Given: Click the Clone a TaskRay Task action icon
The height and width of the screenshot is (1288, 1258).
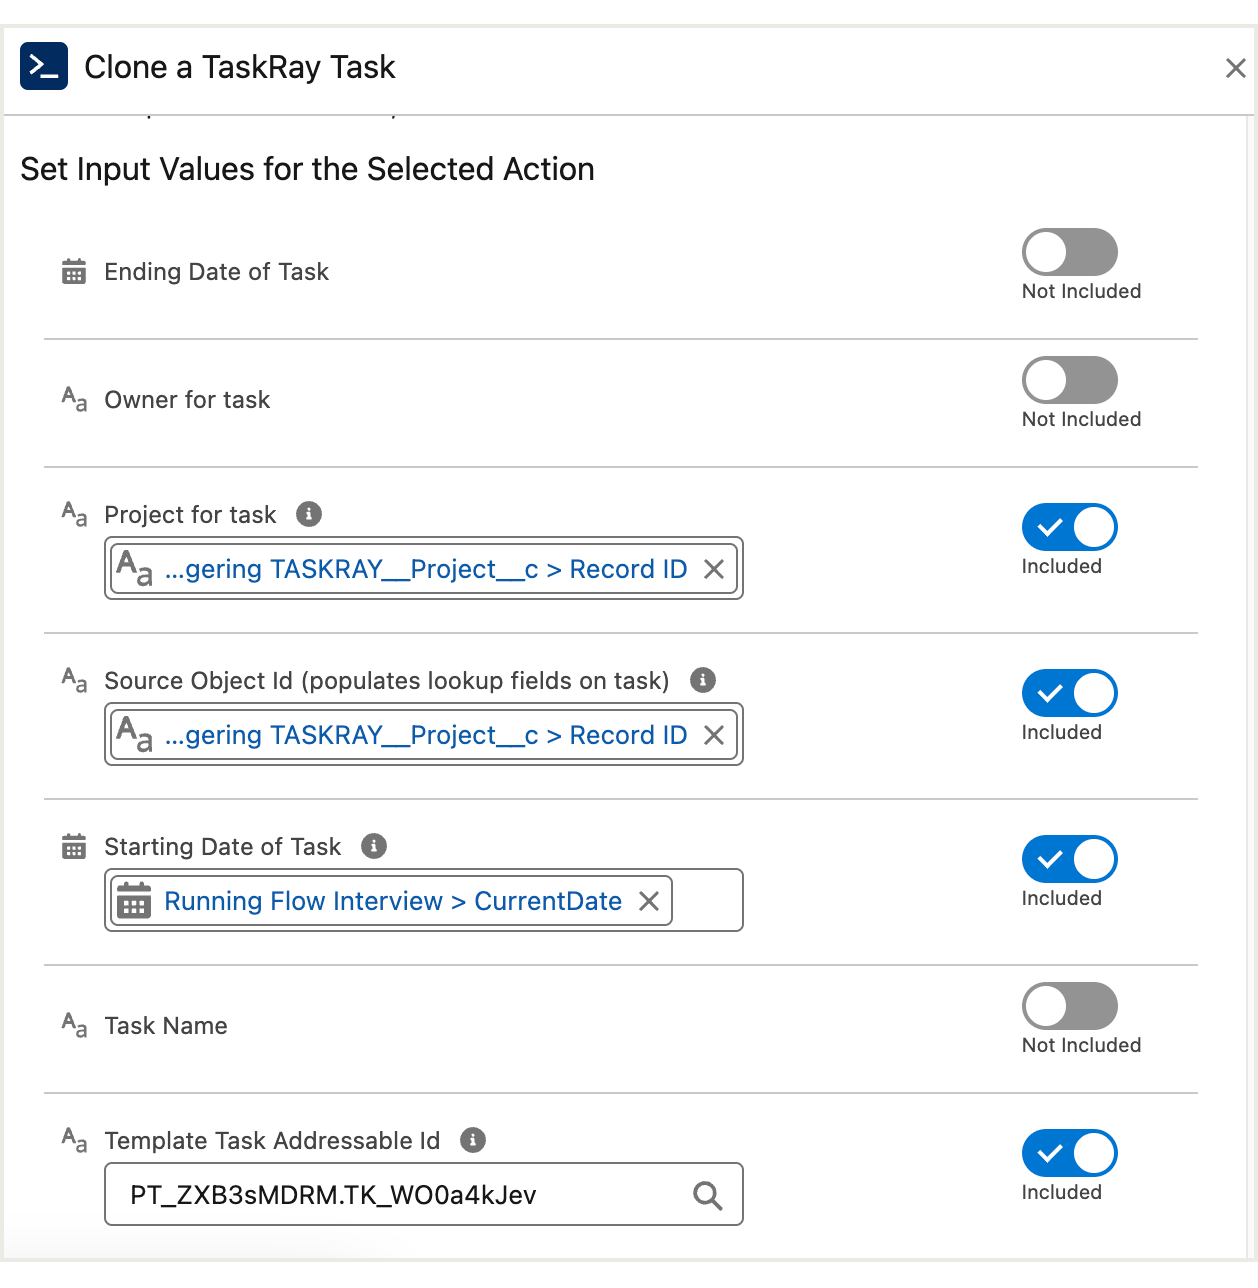Looking at the screenshot, I should click(44, 67).
